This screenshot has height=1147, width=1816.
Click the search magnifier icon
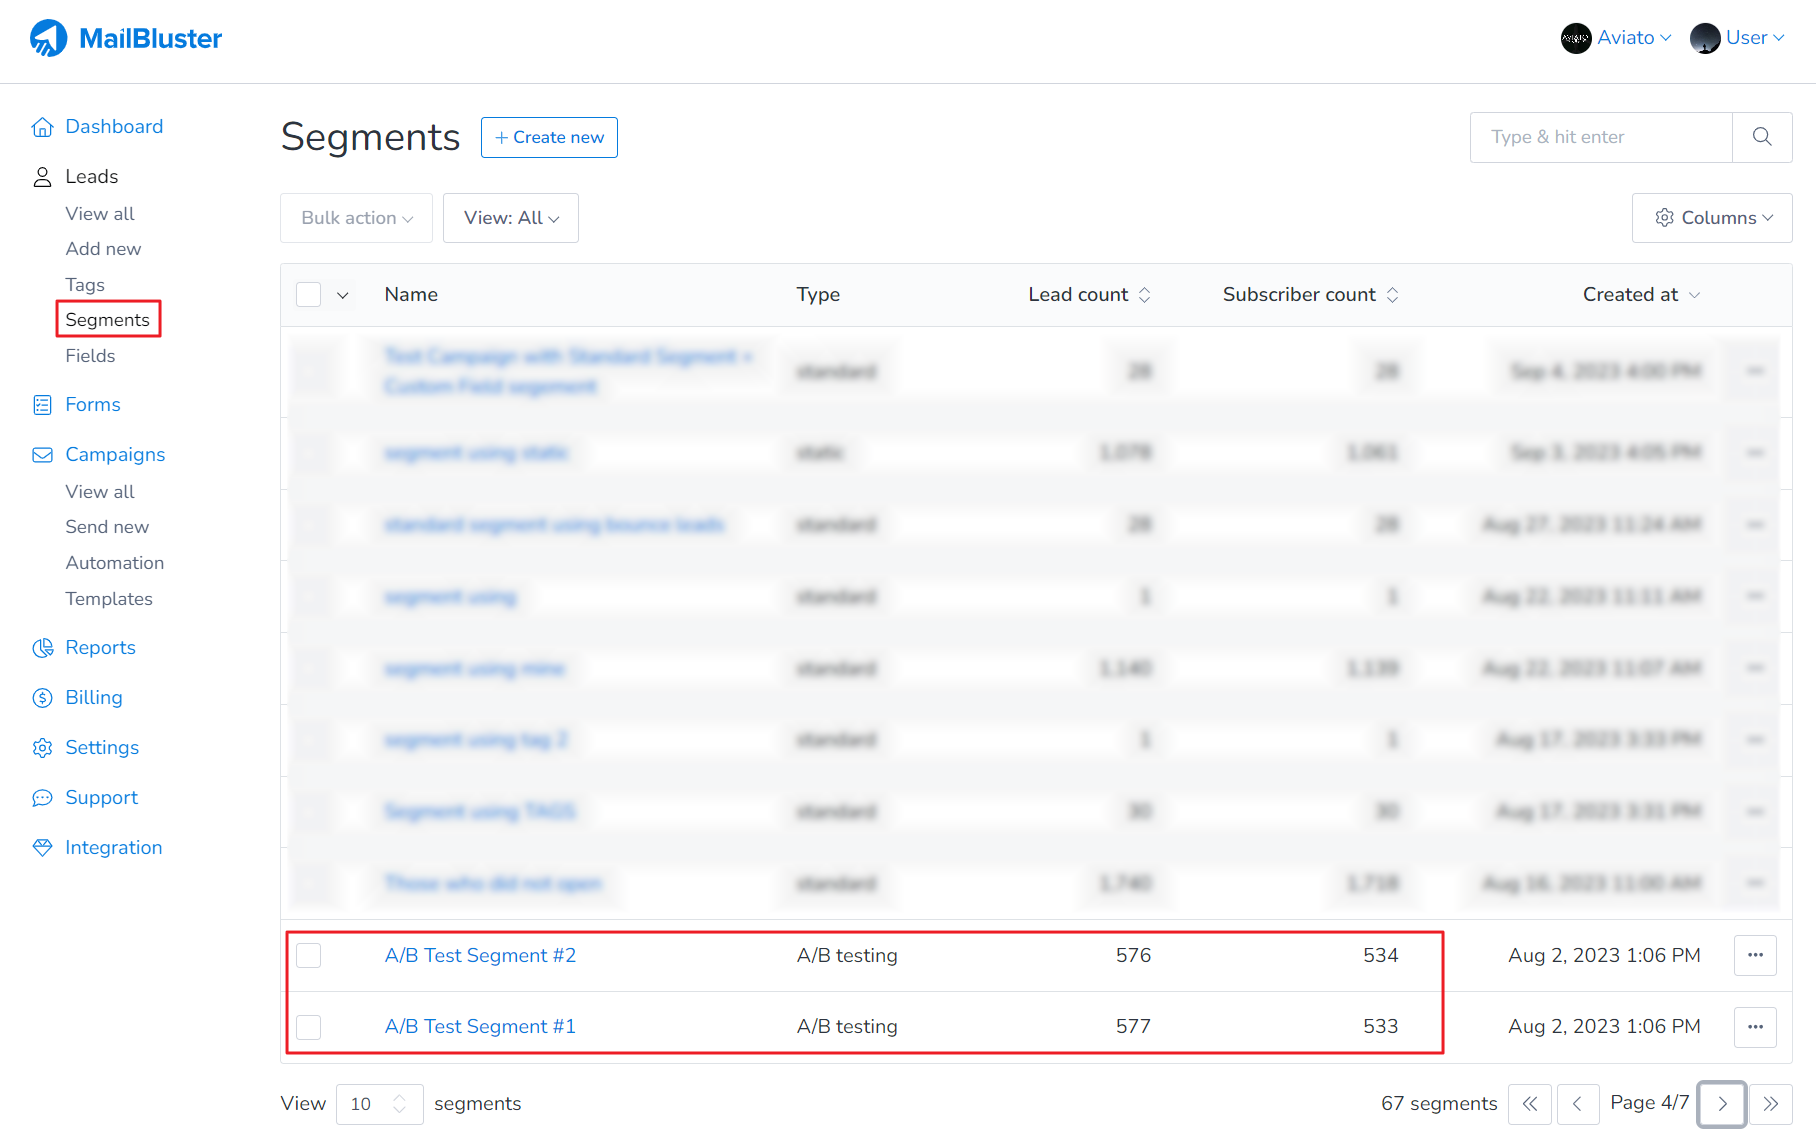[1762, 137]
